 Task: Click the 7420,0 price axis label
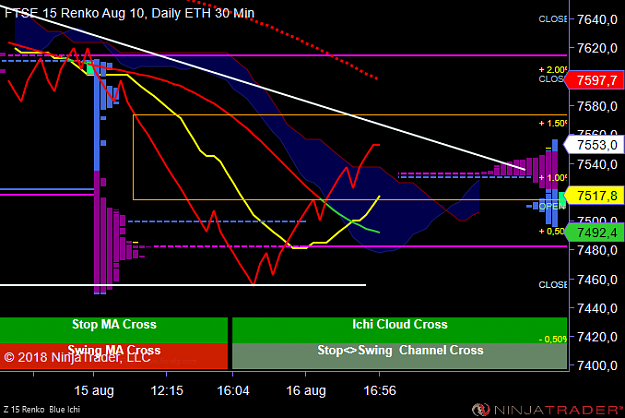(x=597, y=337)
